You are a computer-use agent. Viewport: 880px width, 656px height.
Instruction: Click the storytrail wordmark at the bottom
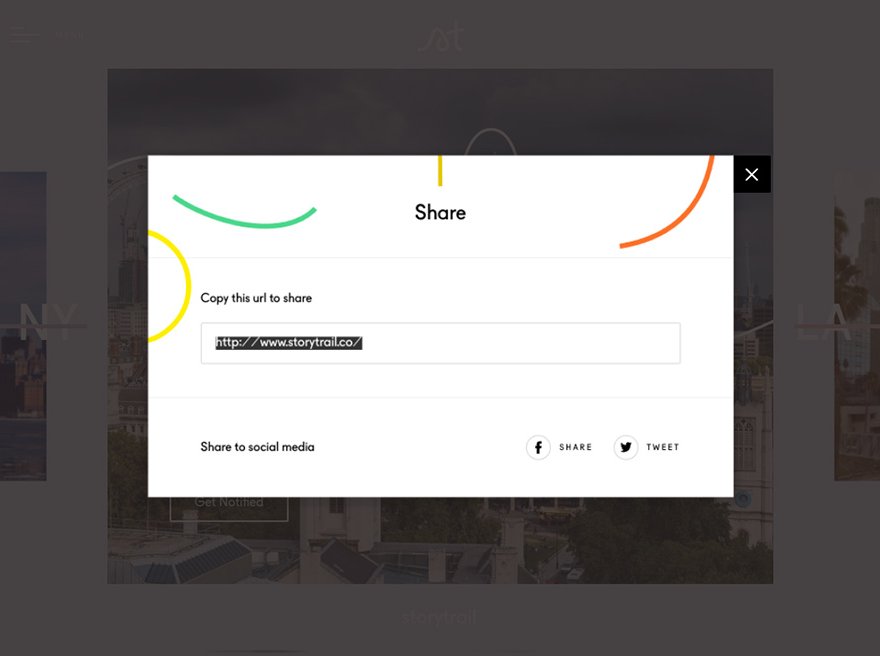(x=440, y=617)
